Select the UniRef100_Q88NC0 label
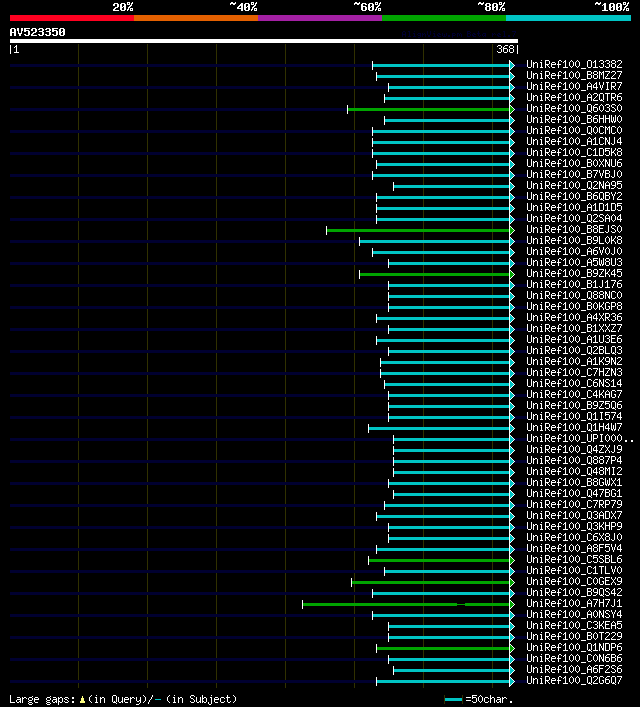The image size is (640, 707). point(574,295)
